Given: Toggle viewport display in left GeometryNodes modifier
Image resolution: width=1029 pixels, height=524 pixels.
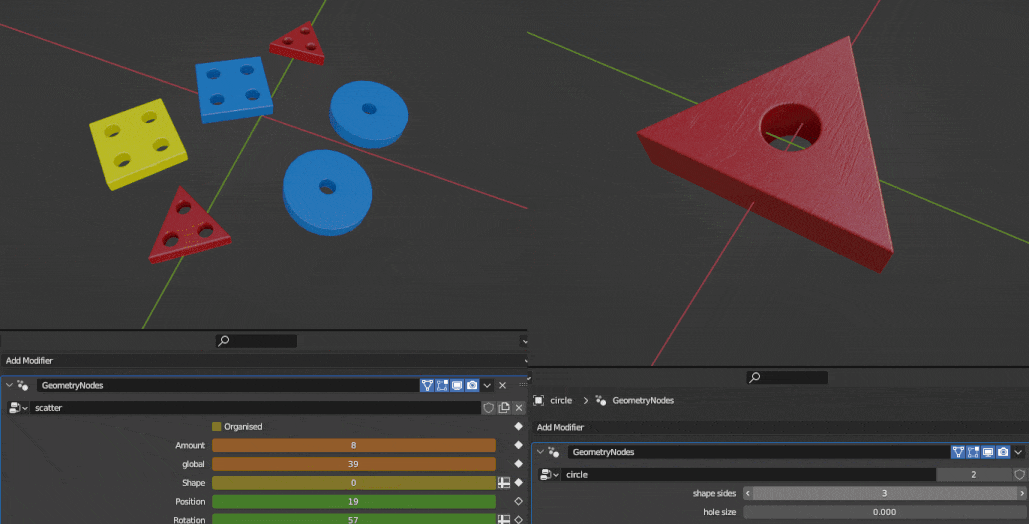Looking at the screenshot, I should point(457,385).
